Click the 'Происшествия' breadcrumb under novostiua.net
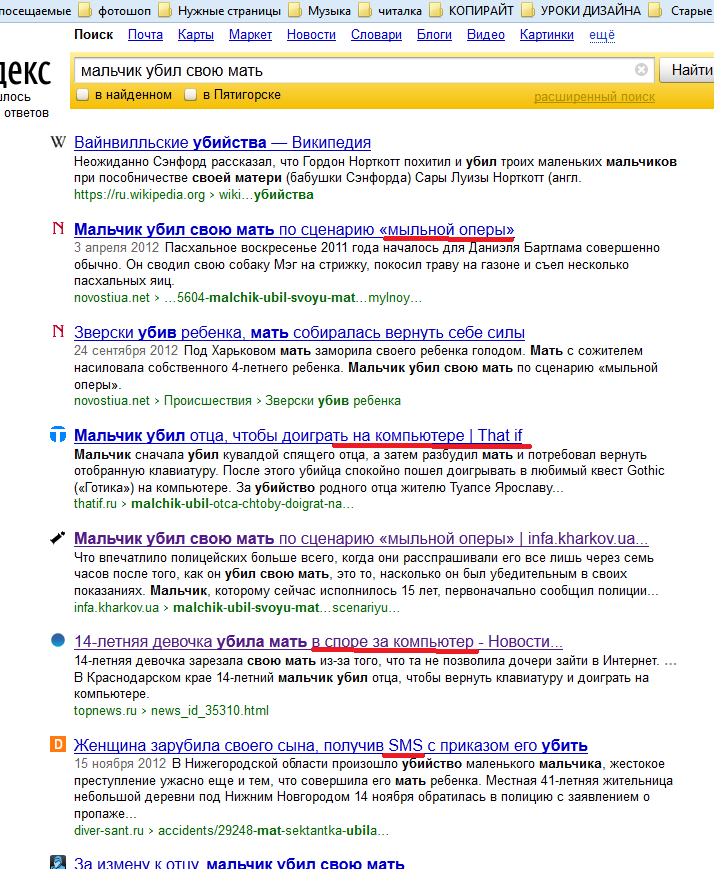The width and height of the screenshot is (714, 869). (x=208, y=401)
